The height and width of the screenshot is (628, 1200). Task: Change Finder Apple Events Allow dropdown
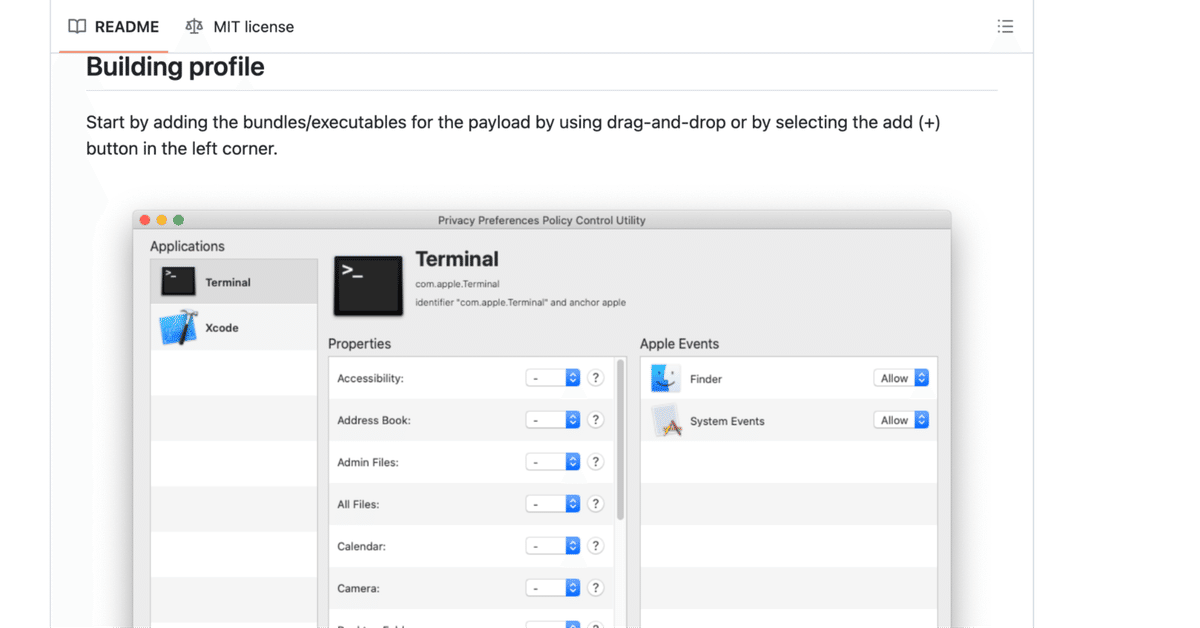901,378
